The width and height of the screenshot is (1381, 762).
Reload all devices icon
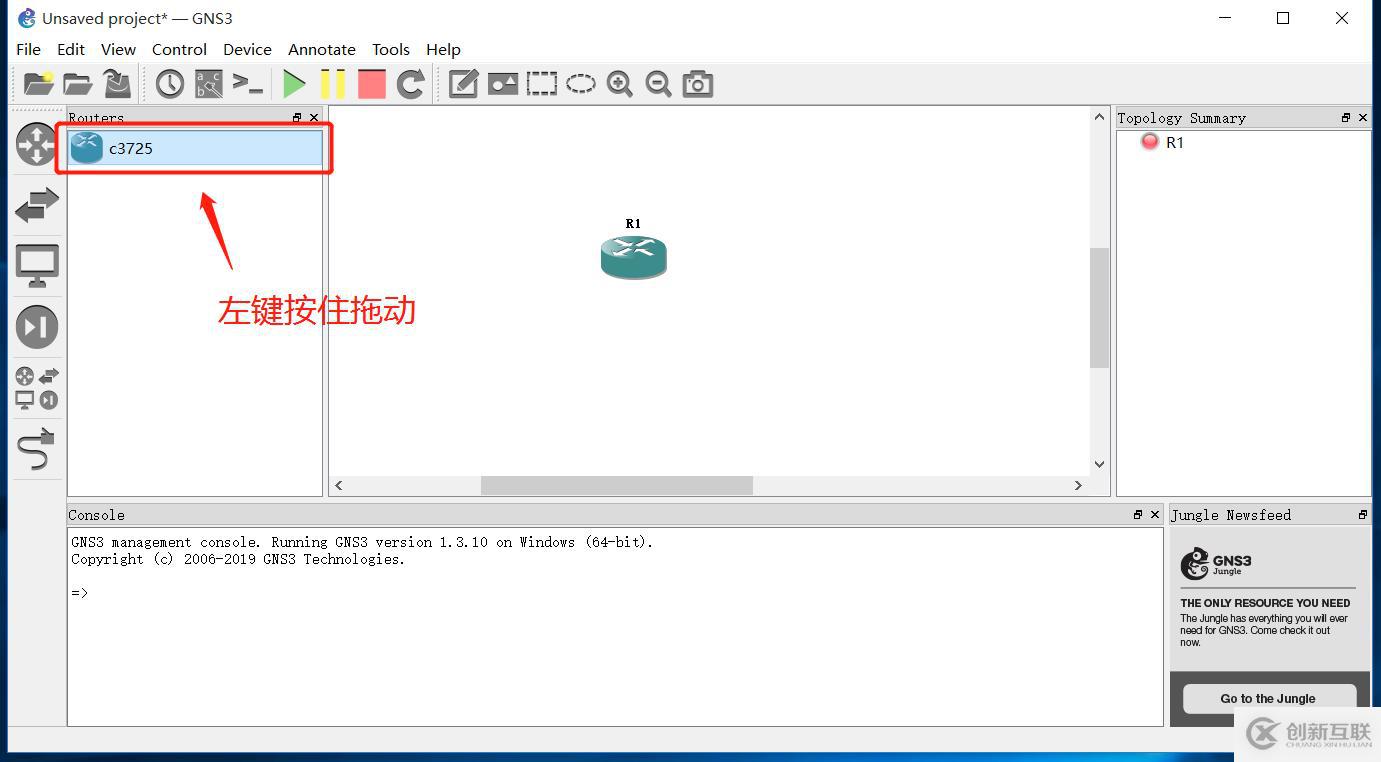pos(410,84)
